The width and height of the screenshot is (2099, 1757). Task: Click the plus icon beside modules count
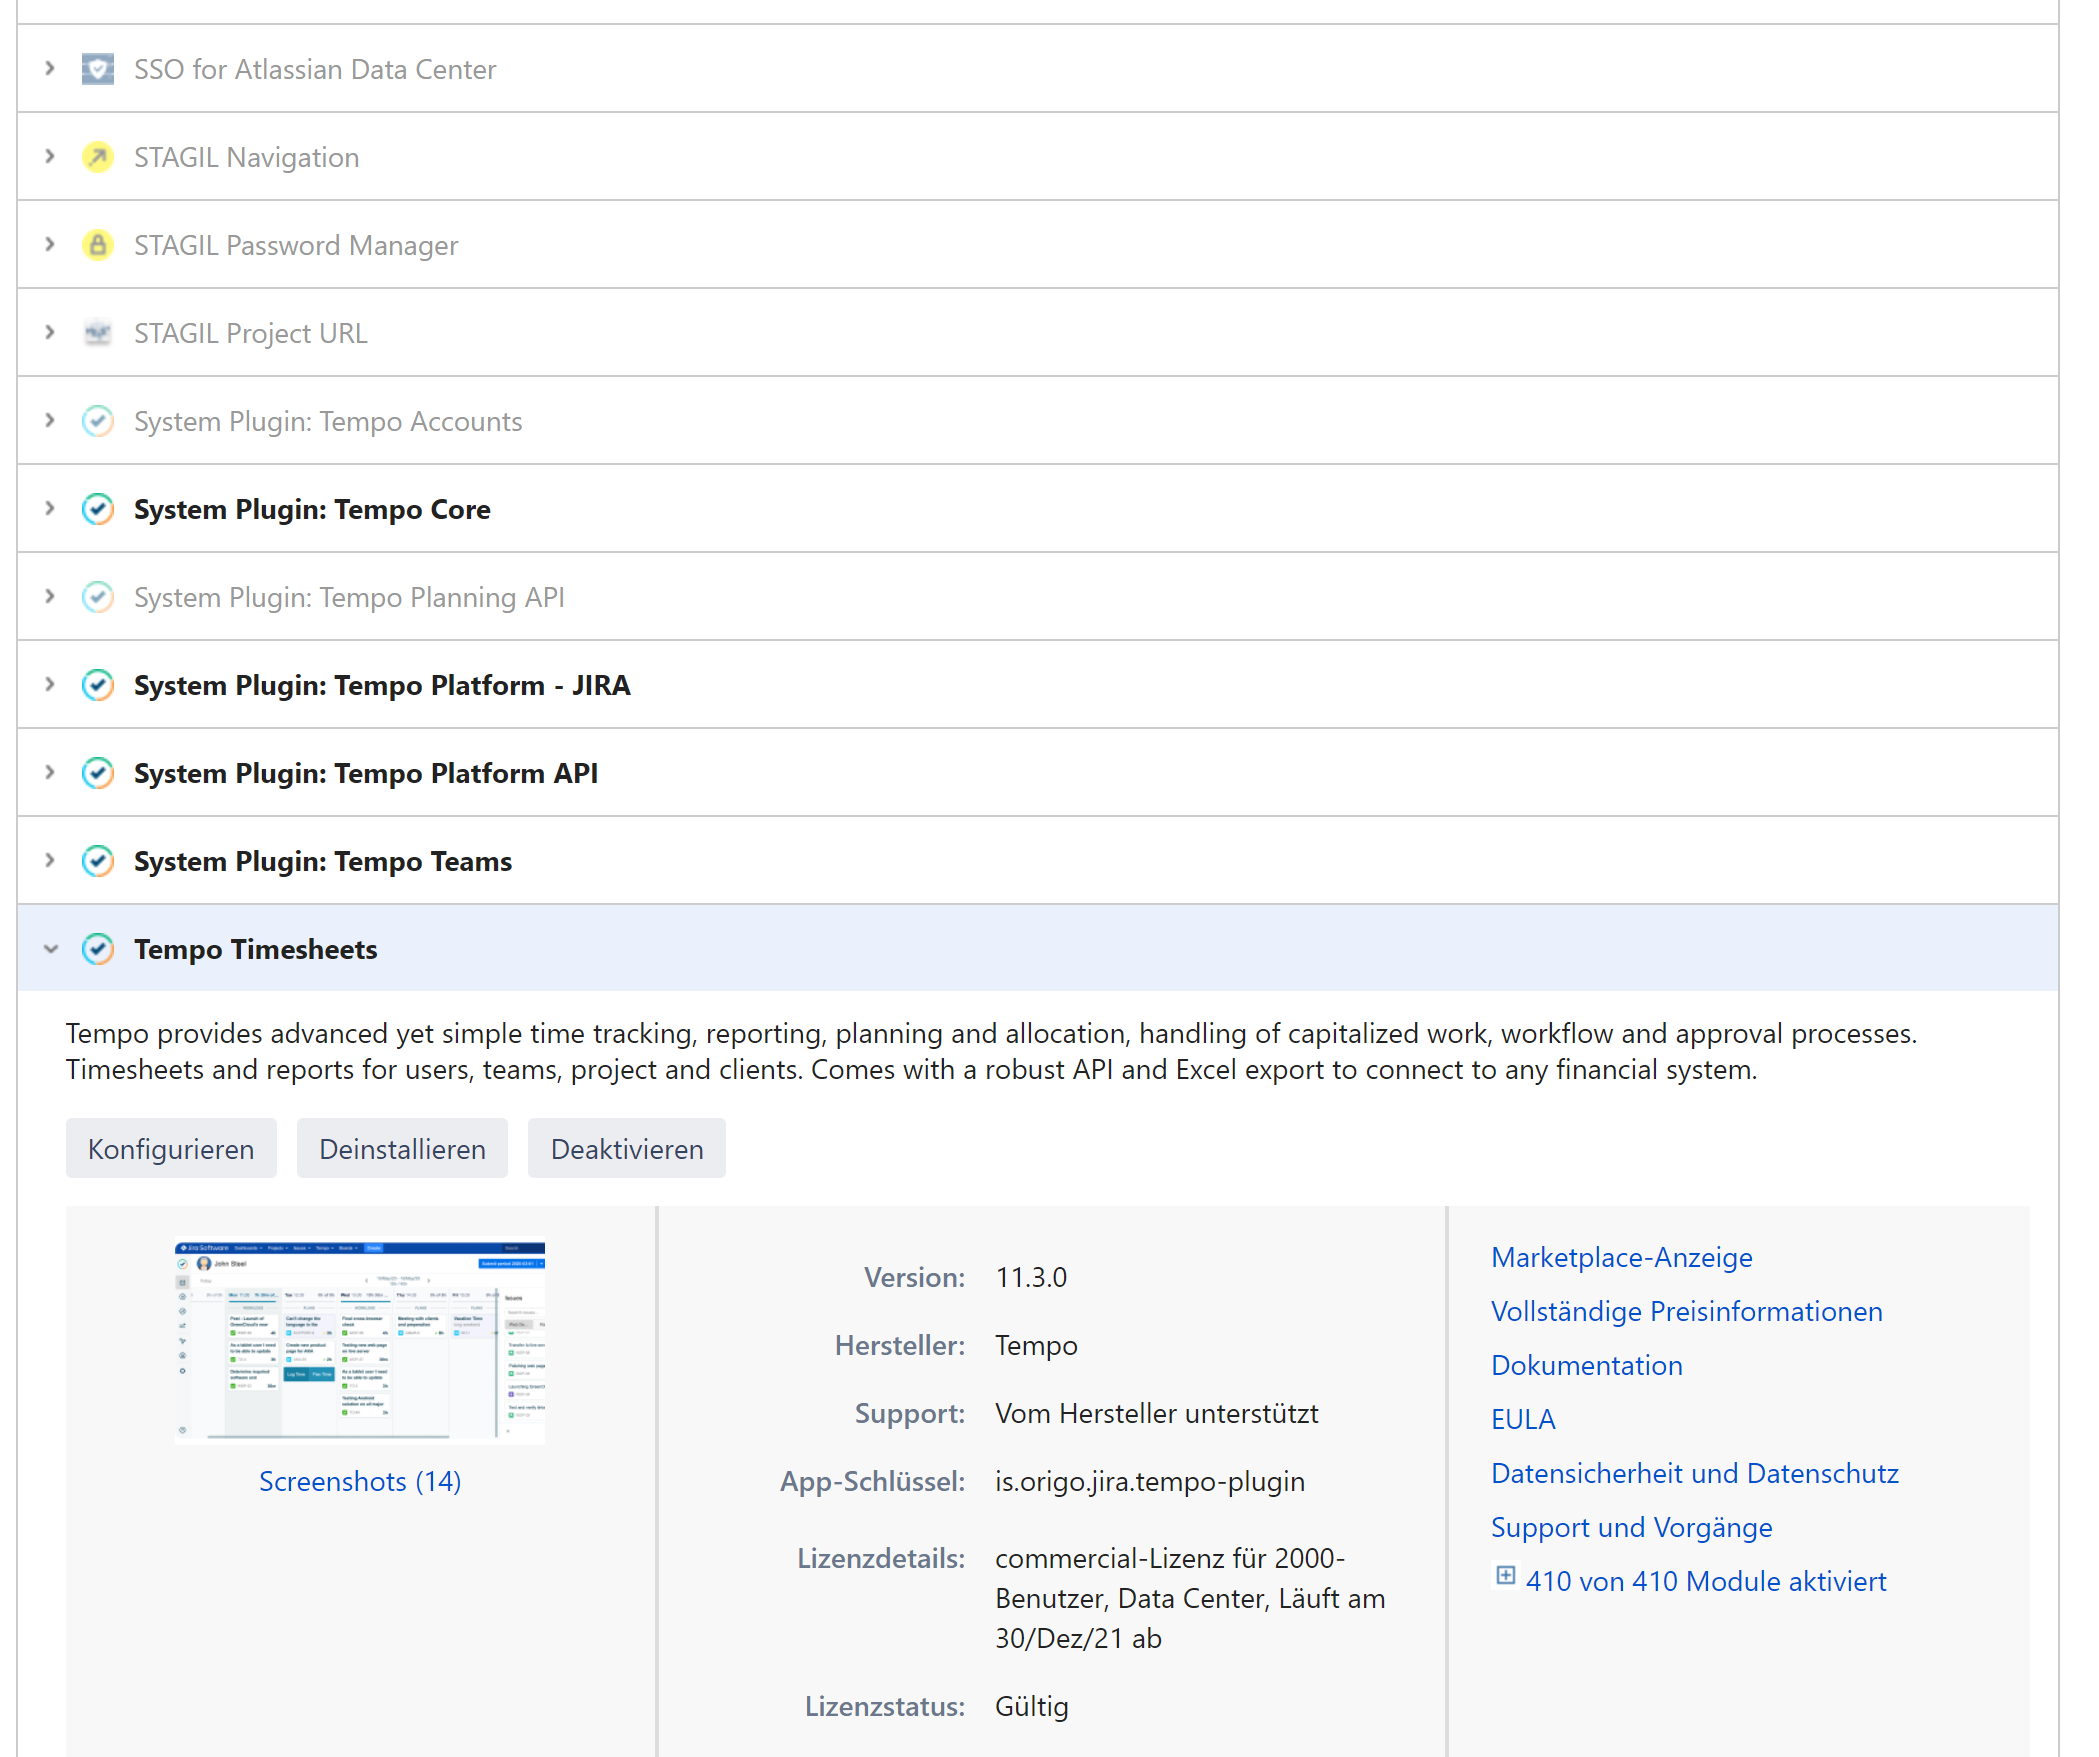pos(1505,1576)
